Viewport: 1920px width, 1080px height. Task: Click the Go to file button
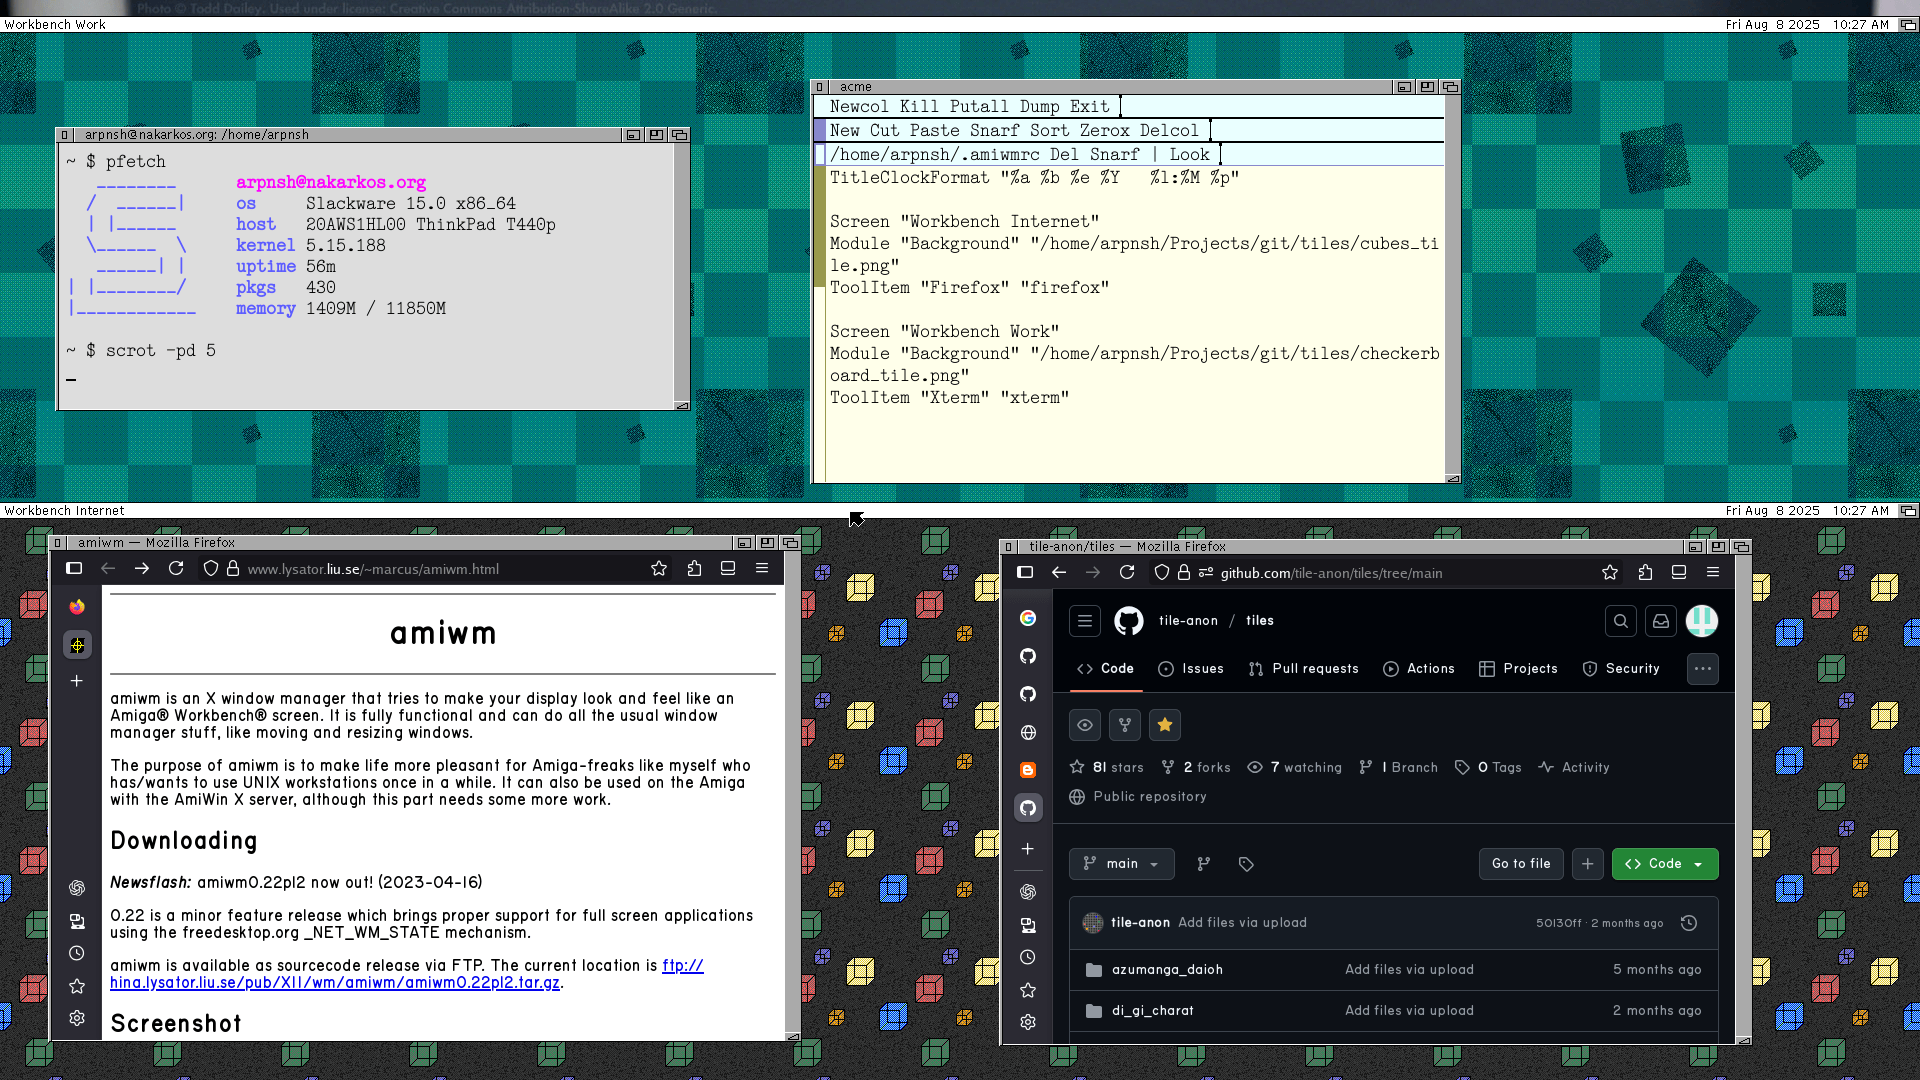(1521, 864)
